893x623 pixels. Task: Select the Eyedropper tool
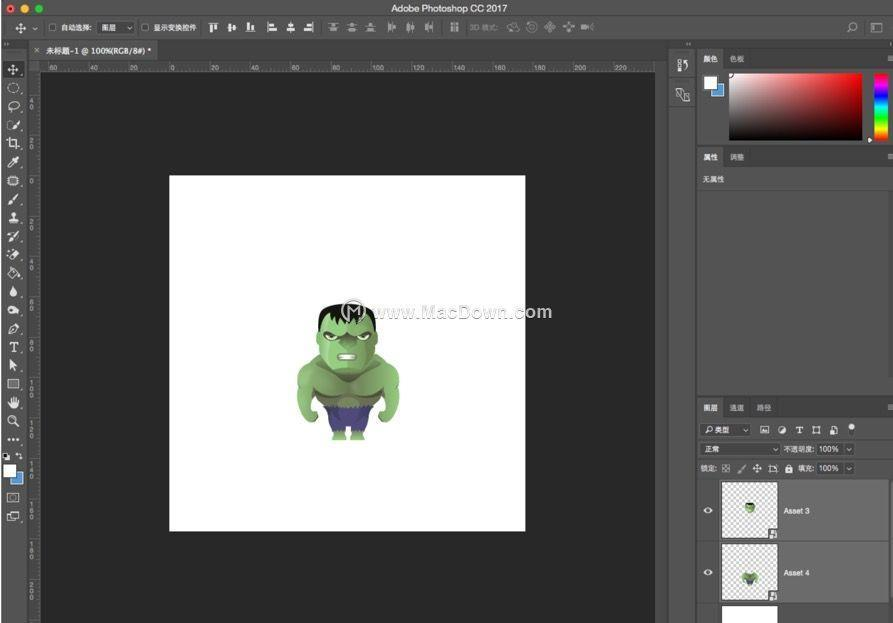click(x=13, y=162)
